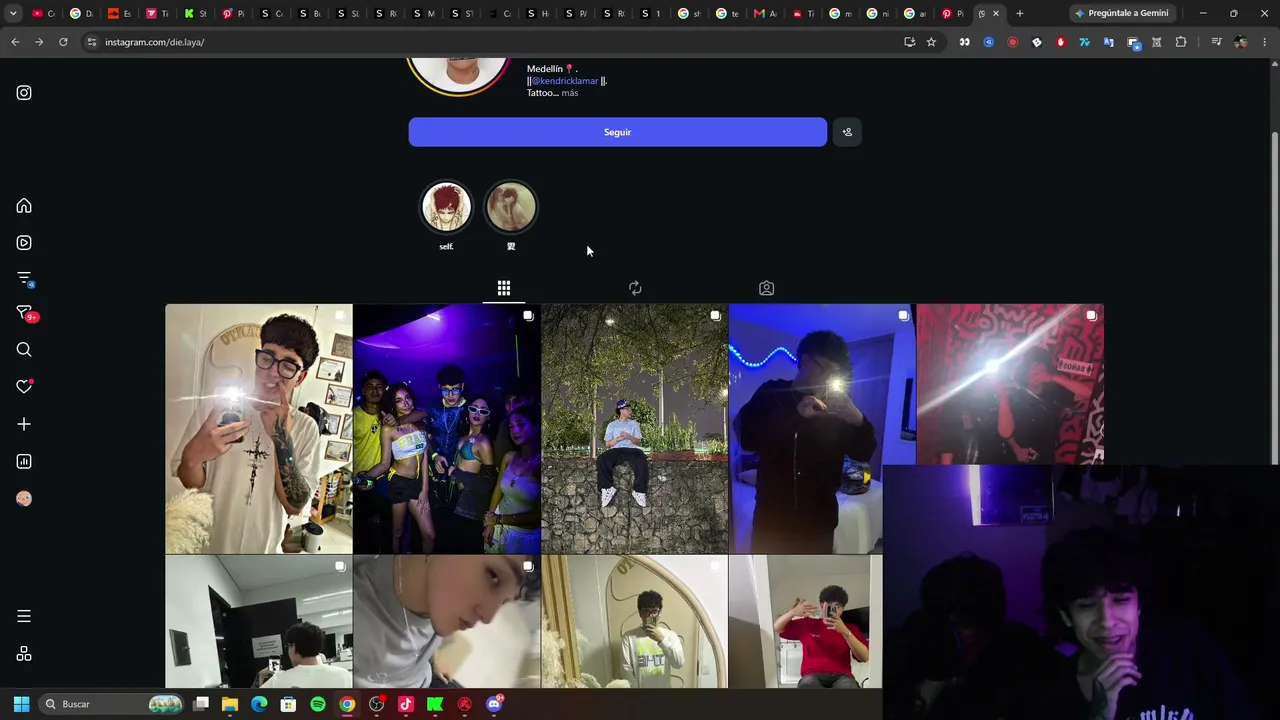
Task: Open TikTok from the taskbar
Action: coord(406,704)
